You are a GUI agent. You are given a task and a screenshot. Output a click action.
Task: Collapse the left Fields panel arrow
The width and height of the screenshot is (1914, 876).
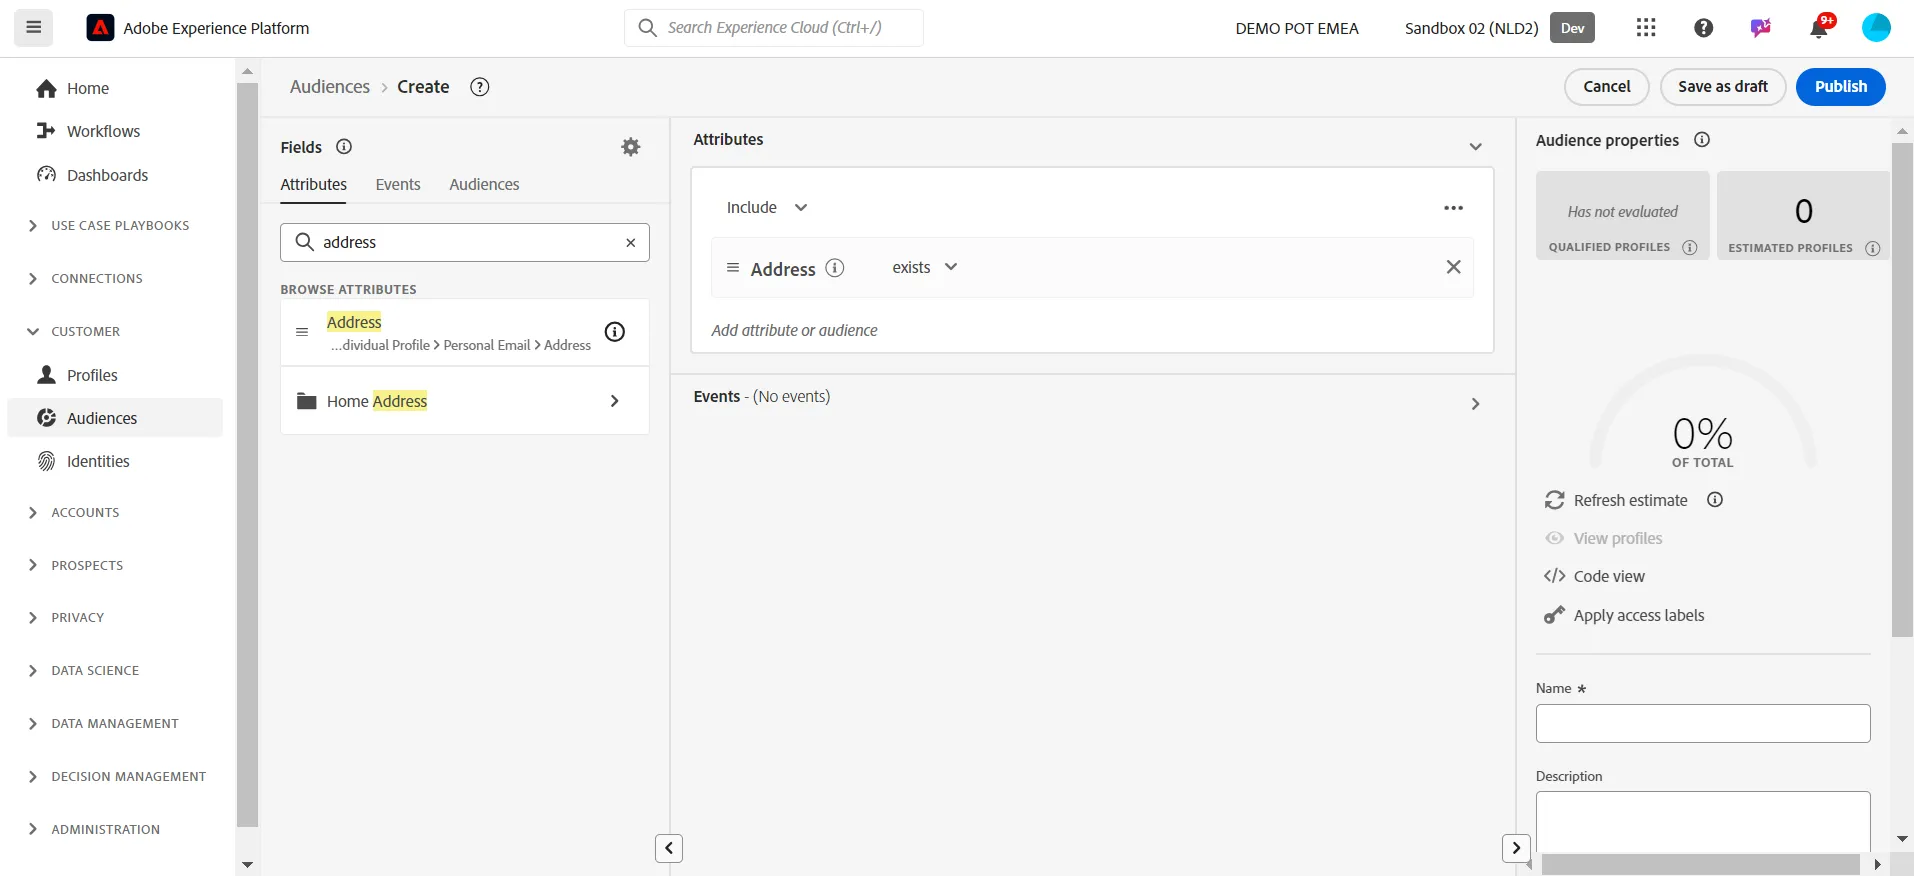669,848
